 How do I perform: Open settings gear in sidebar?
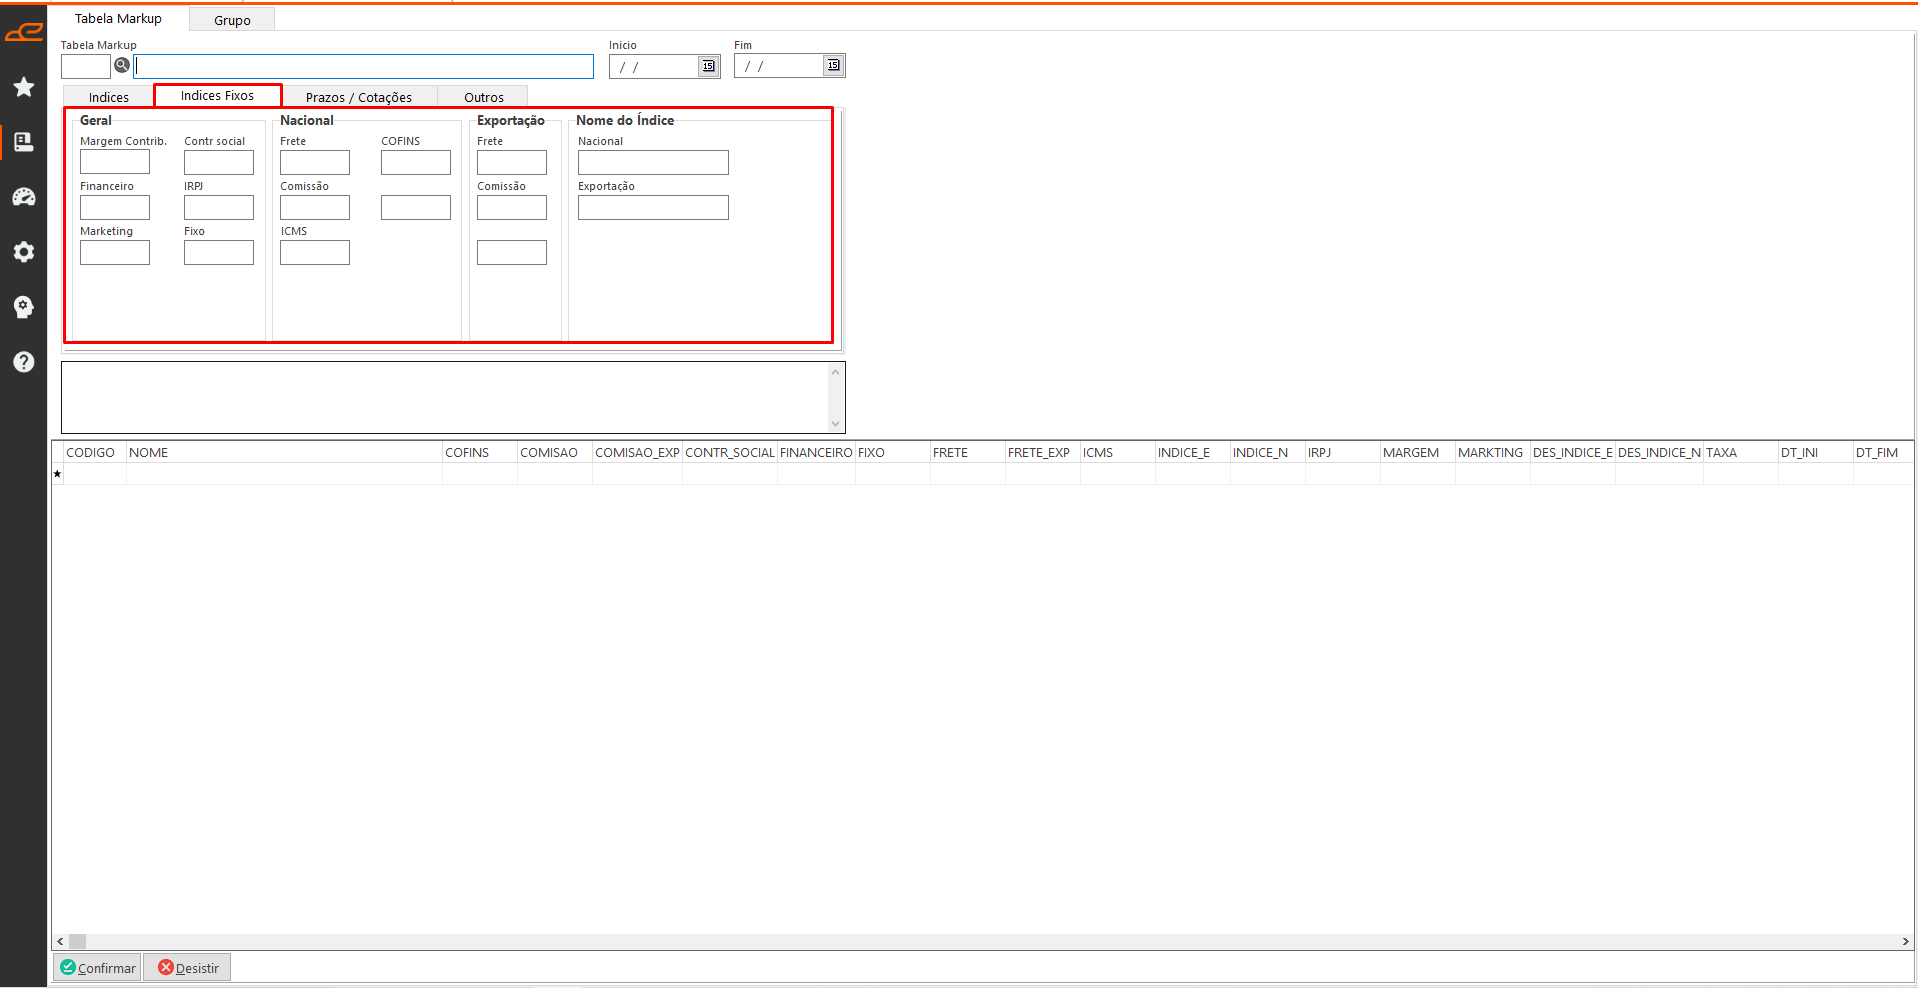(x=24, y=252)
